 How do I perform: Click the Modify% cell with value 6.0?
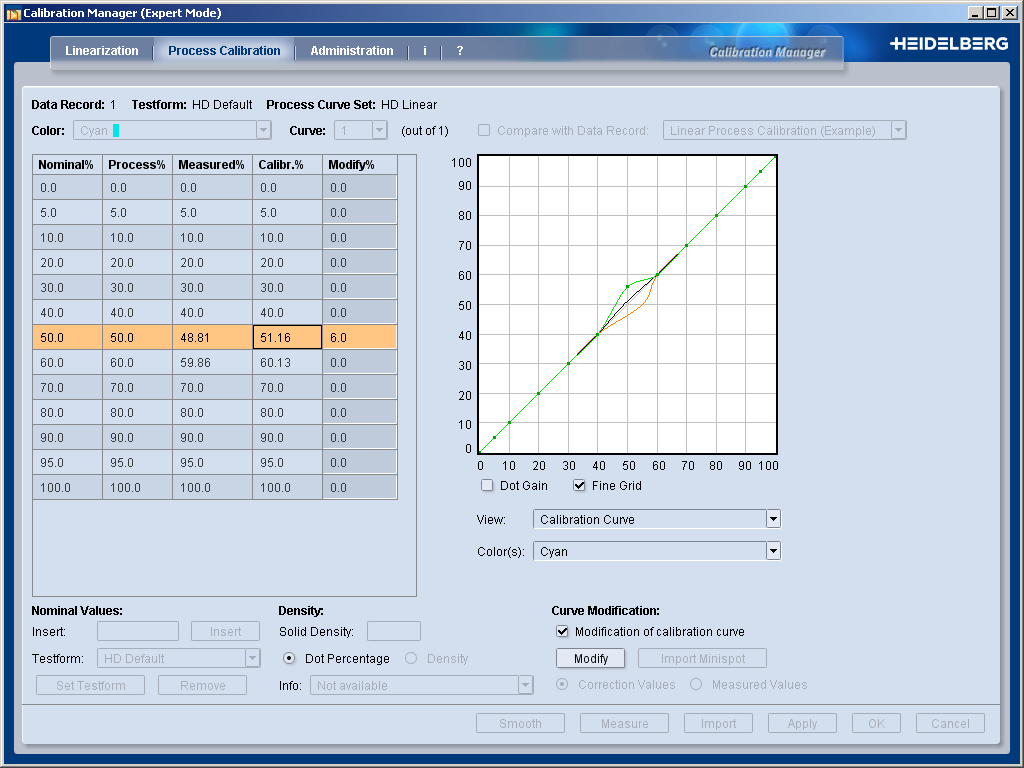[359, 338]
